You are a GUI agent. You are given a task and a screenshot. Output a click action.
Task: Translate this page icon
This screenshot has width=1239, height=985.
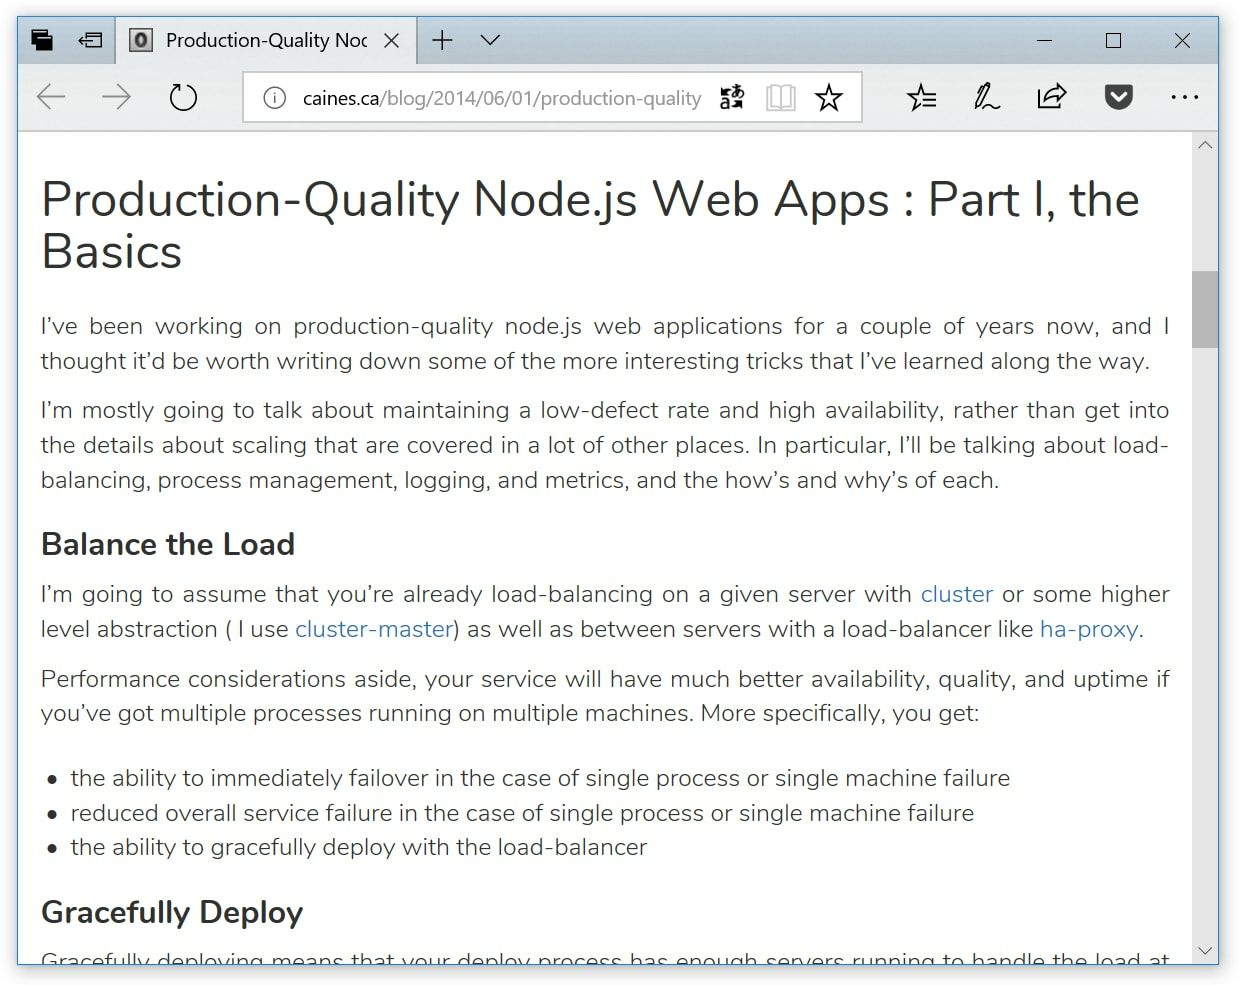732,97
